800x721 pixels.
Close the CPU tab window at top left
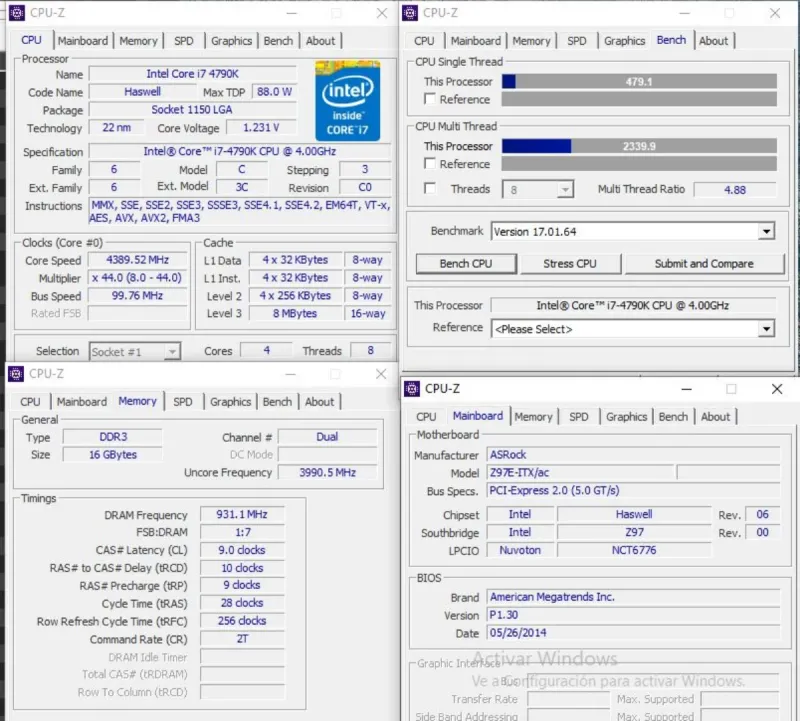[382, 13]
